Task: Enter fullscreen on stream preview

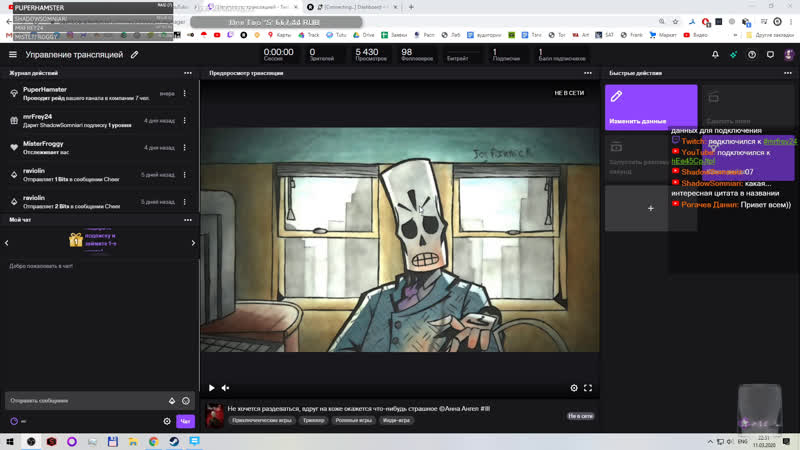Action: 588,388
